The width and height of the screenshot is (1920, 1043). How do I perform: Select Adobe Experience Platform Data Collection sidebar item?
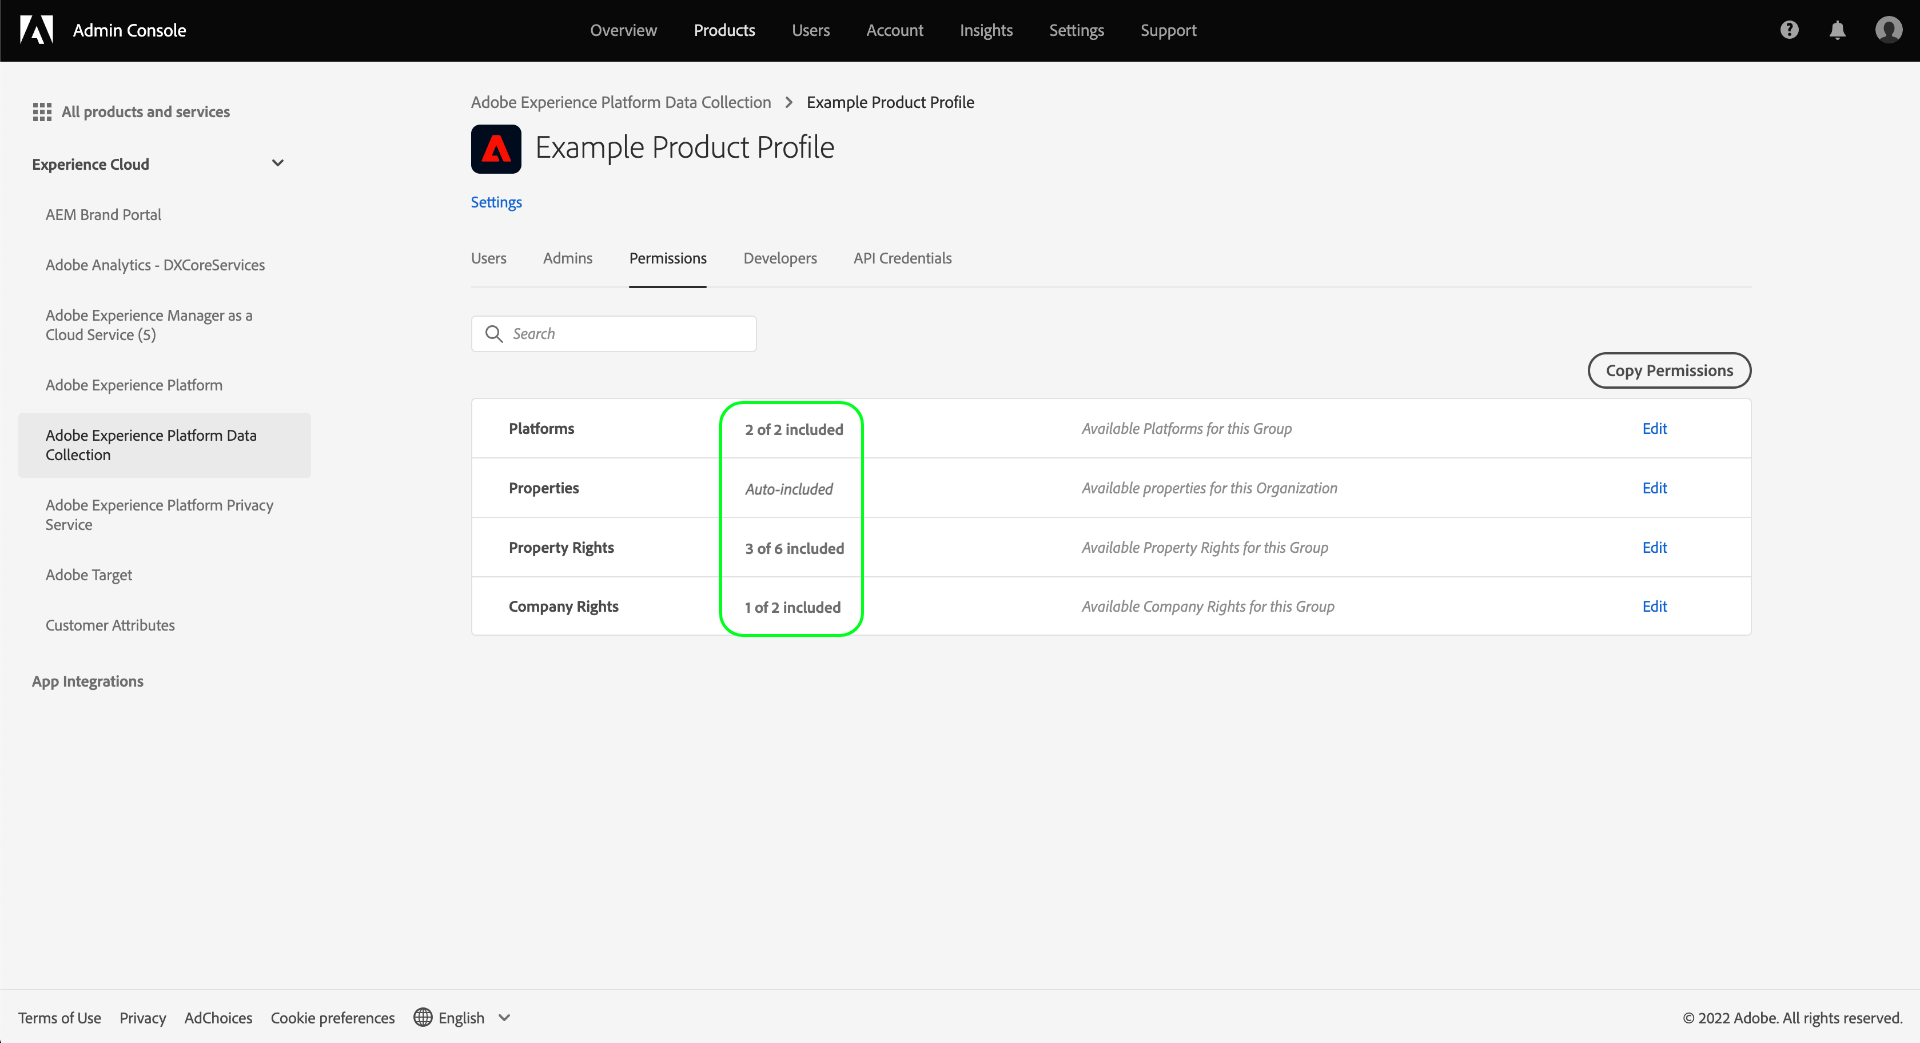tap(164, 445)
